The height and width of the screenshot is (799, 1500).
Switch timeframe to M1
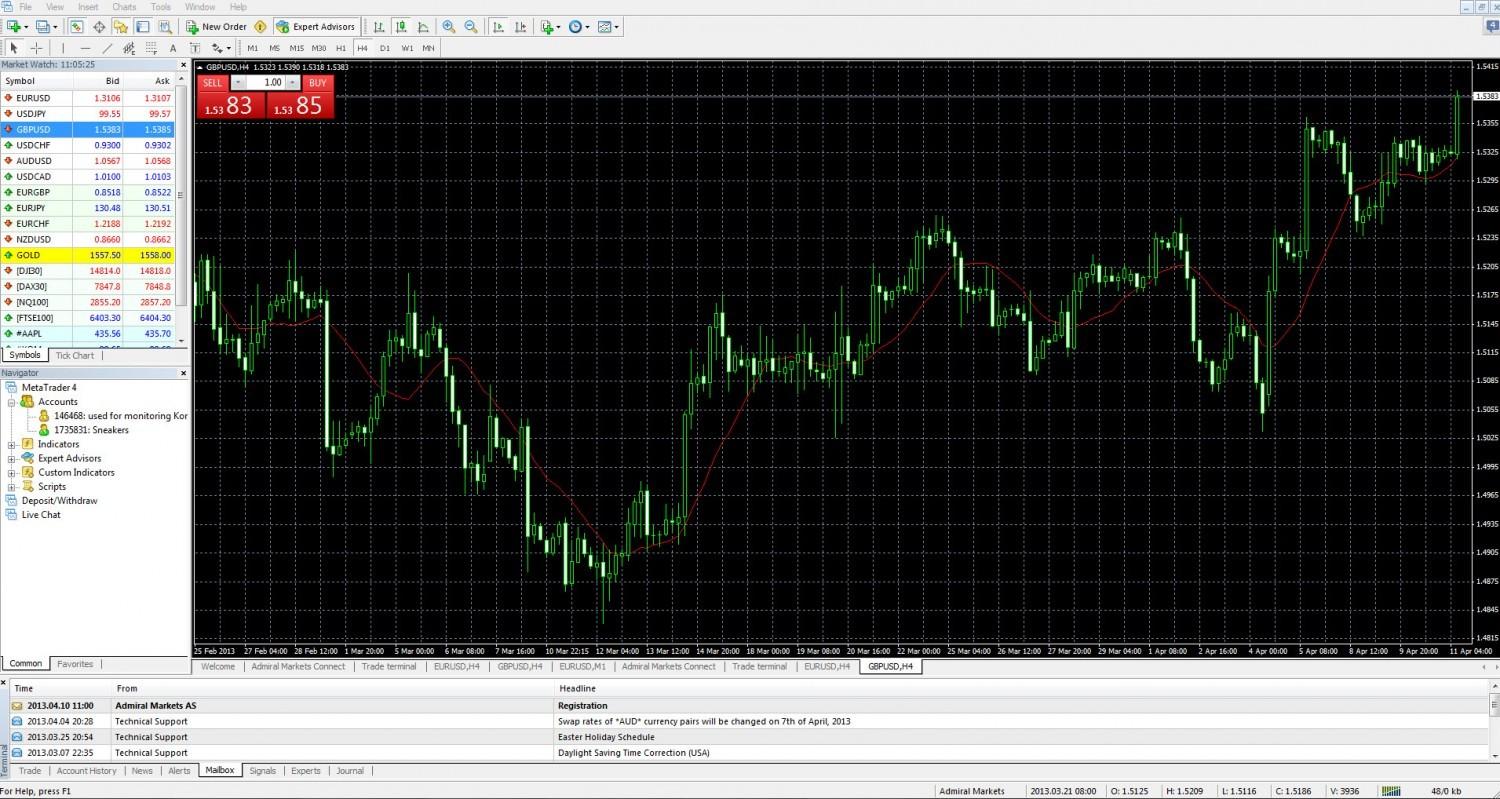point(252,48)
